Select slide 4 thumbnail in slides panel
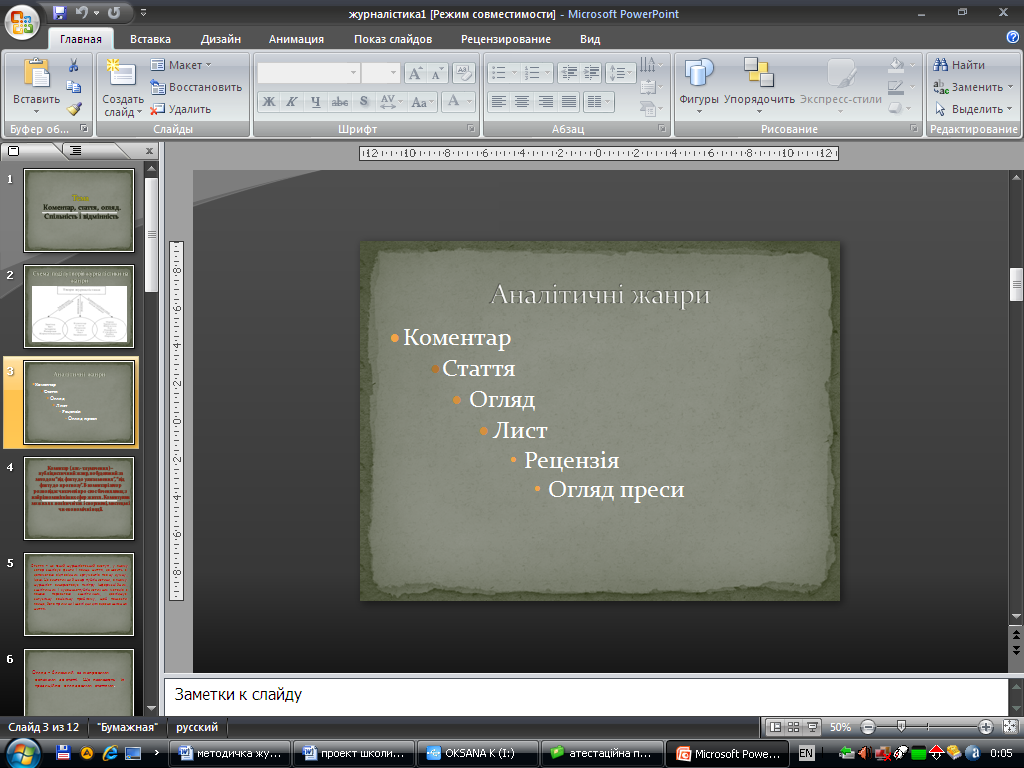Viewport: 1024px width, 768px height. [x=79, y=500]
